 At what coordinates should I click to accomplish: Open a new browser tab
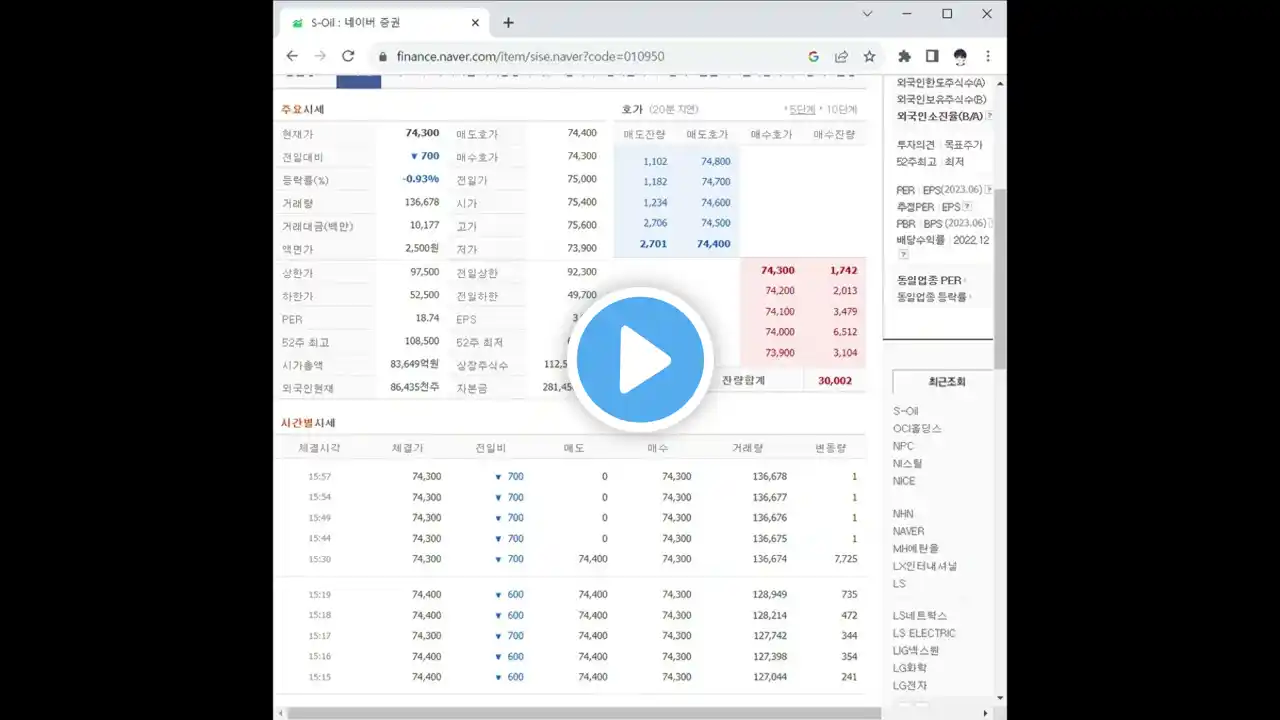click(x=508, y=22)
